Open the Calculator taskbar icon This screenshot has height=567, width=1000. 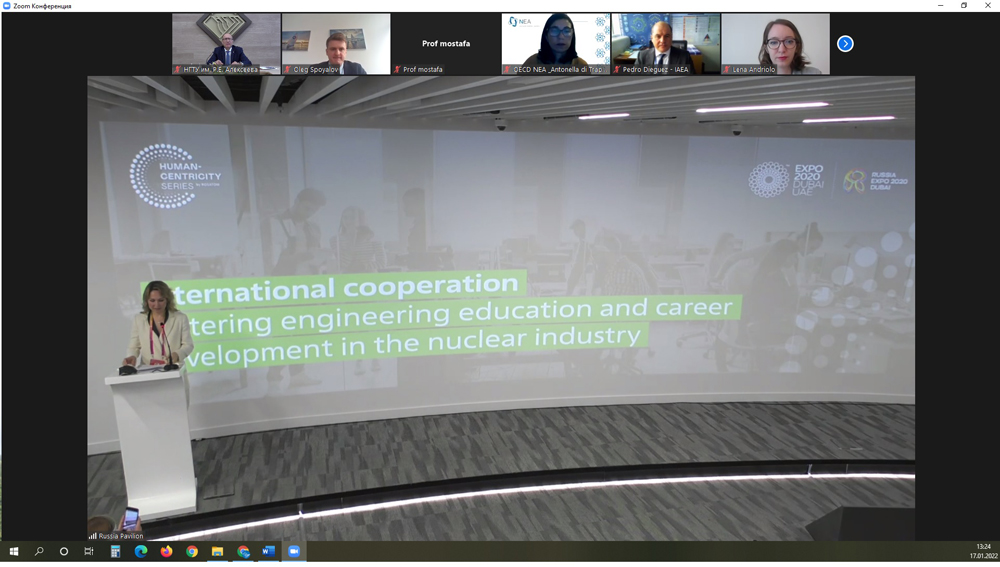click(x=115, y=551)
